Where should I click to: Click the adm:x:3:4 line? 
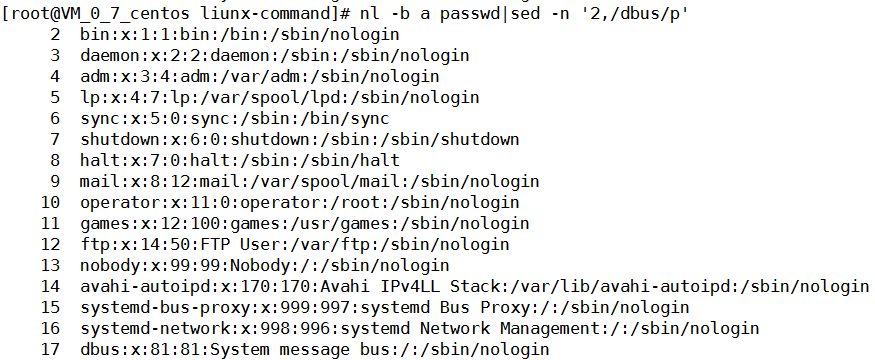coord(259,76)
